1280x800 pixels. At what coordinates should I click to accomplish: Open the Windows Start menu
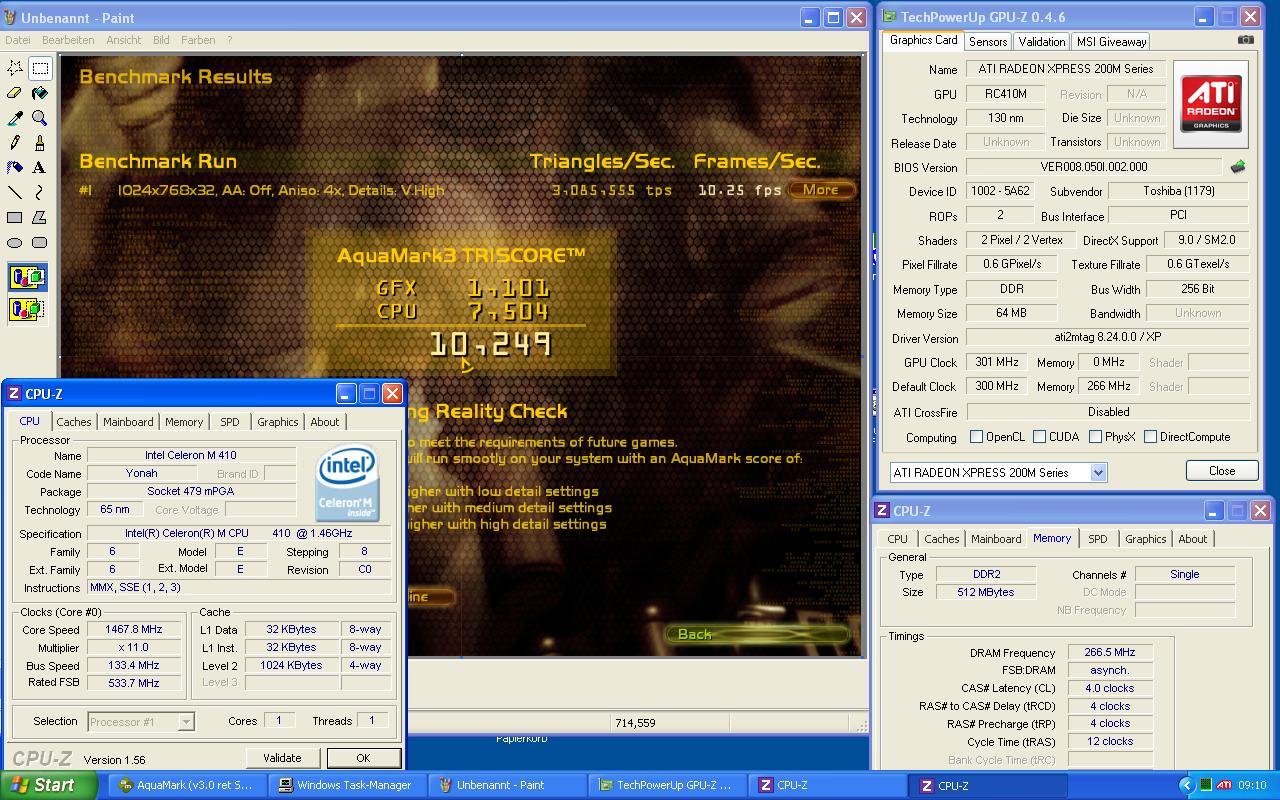pyautogui.click(x=48, y=785)
